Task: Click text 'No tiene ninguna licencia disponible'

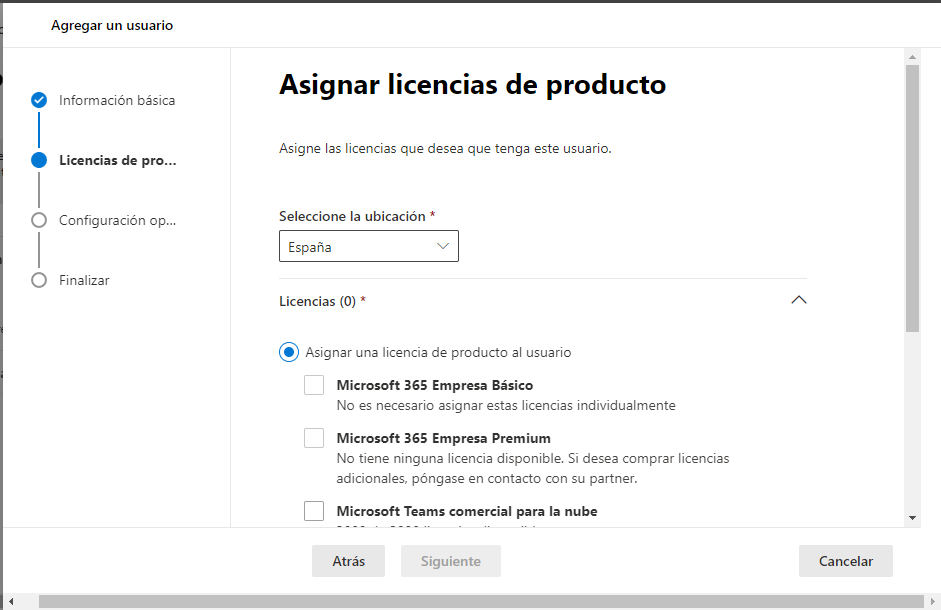Action: pos(450,458)
